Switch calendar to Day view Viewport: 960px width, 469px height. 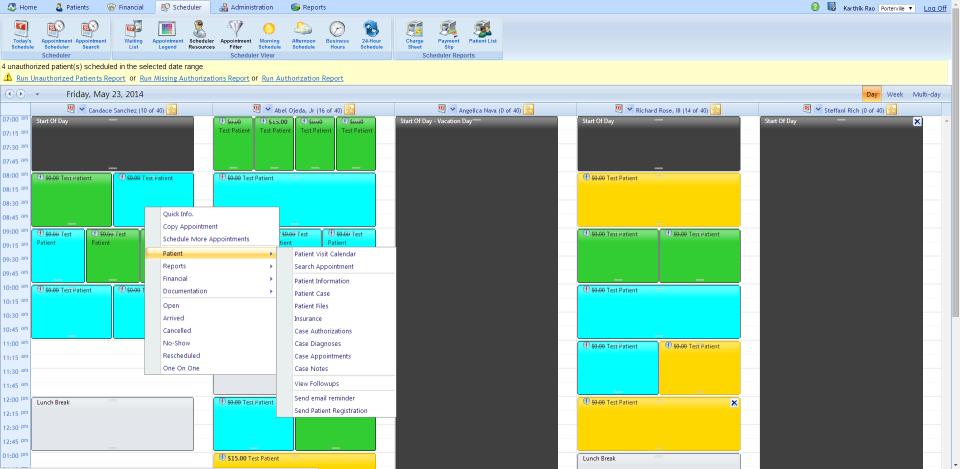[872, 94]
